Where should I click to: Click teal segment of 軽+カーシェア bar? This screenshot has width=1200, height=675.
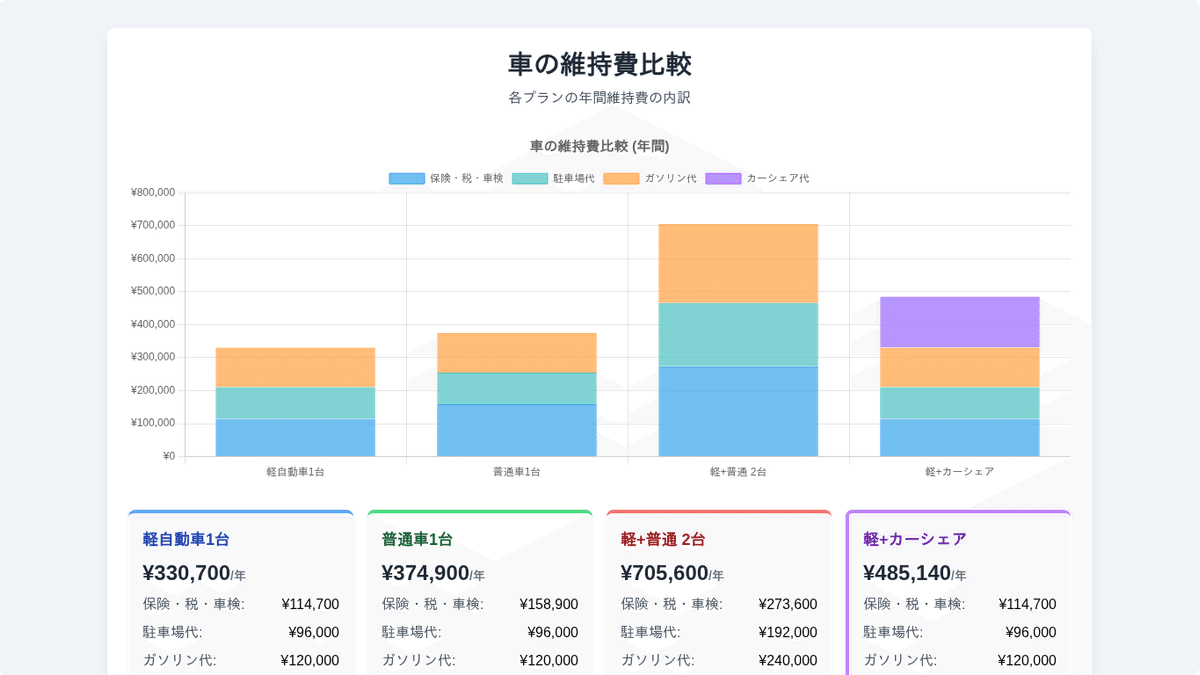(959, 403)
